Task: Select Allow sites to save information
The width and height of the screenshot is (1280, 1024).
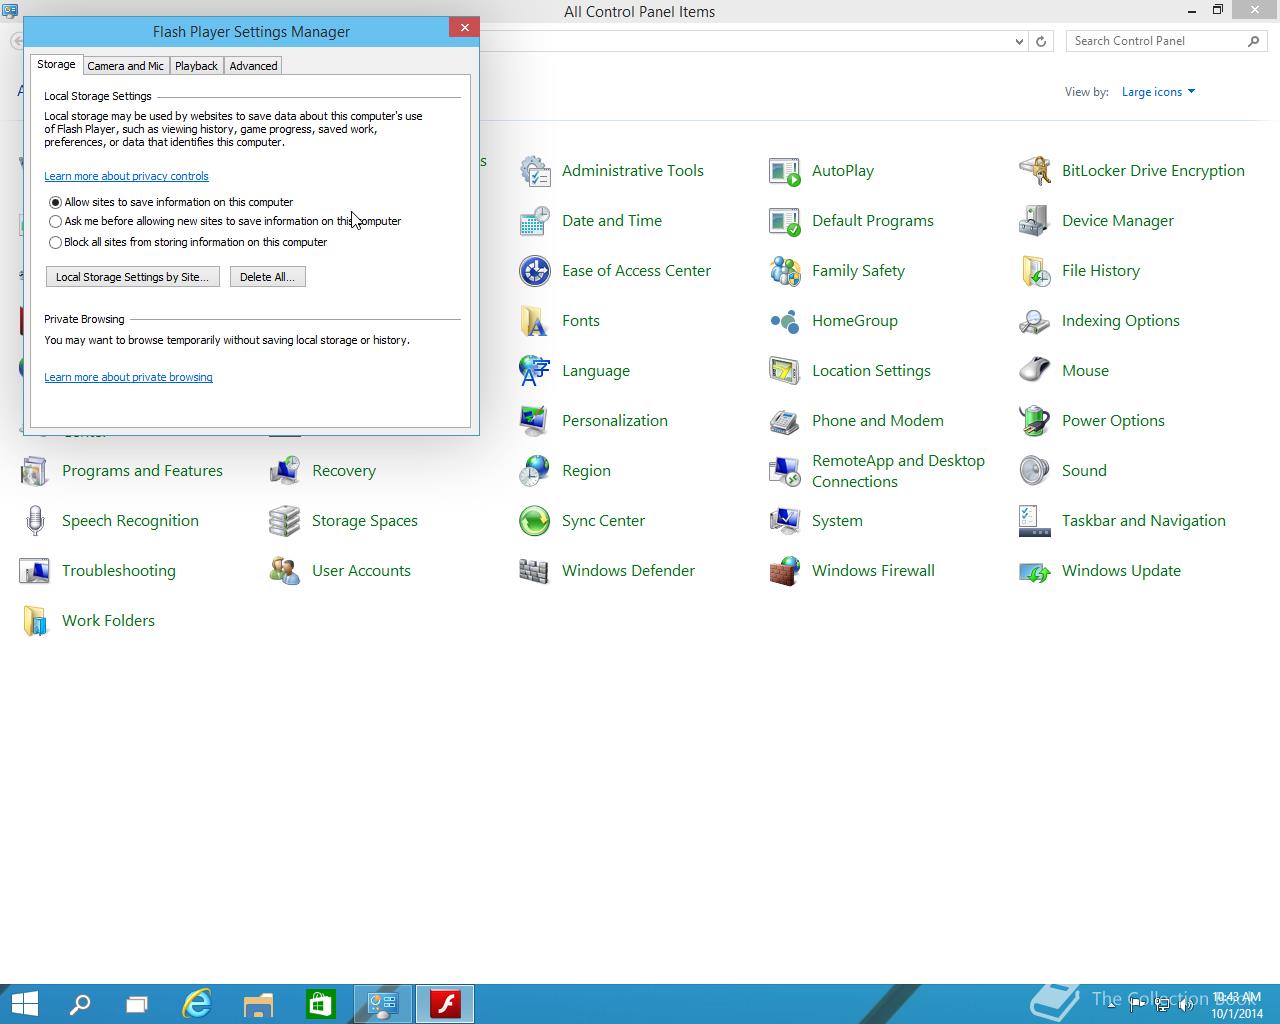Action: (56, 202)
